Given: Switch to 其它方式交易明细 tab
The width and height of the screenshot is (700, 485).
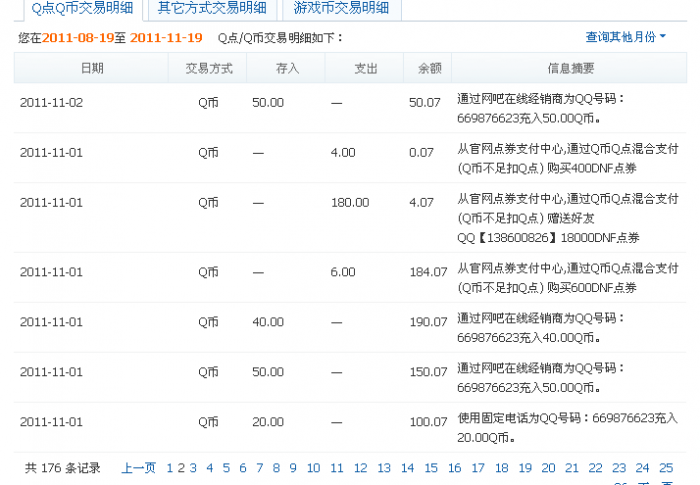Looking at the screenshot, I should coord(212,8).
